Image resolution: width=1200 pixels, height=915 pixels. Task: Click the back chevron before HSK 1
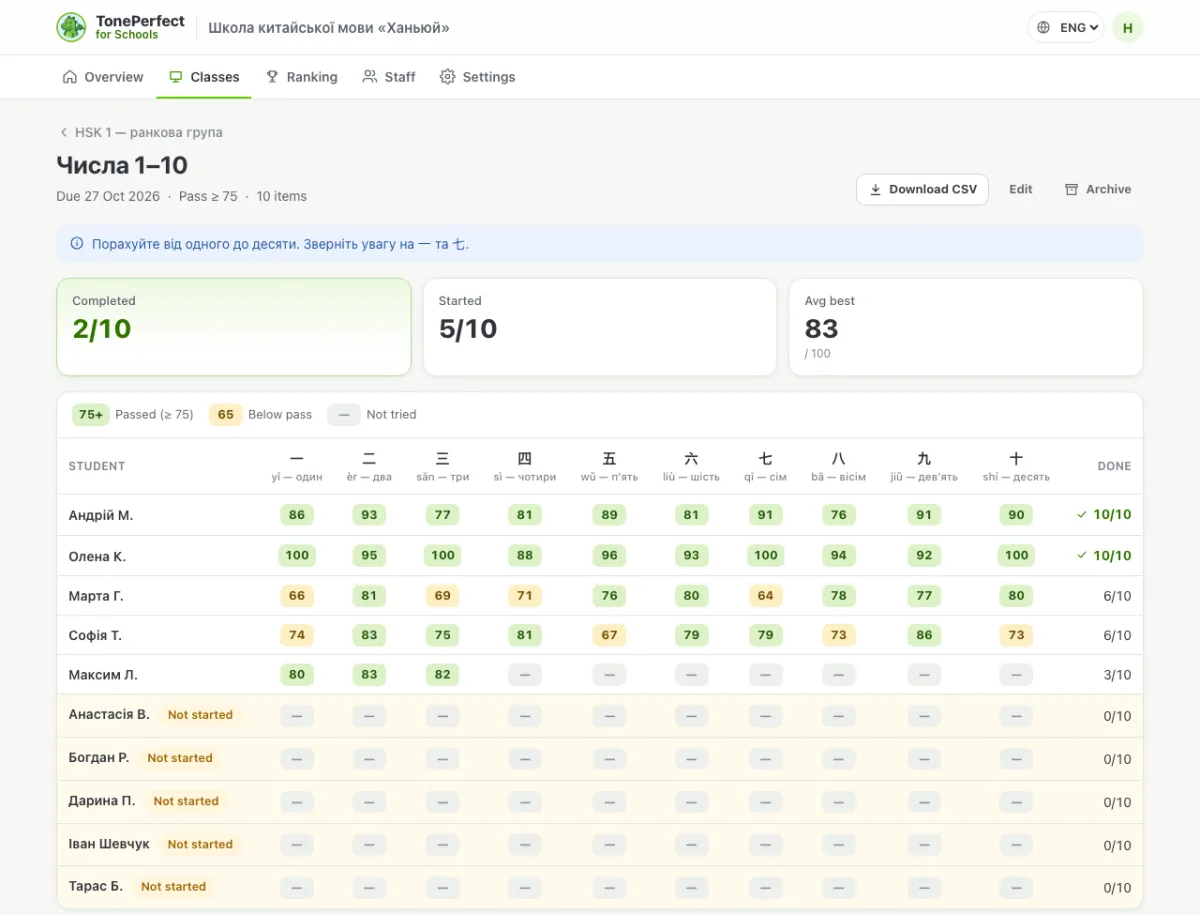pyautogui.click(x=64, y=132)
